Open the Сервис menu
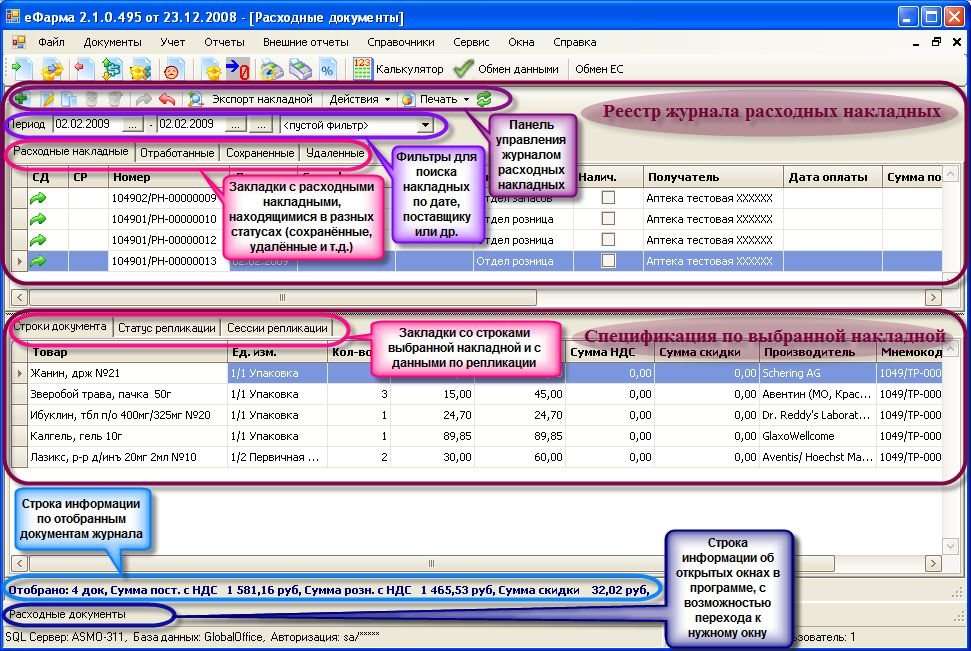The image size is (971, 651). click(x=471, y=42)
